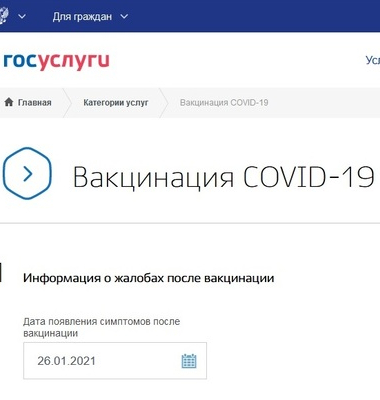Expand the chevron next to the emblem

[x=22, y=16]
